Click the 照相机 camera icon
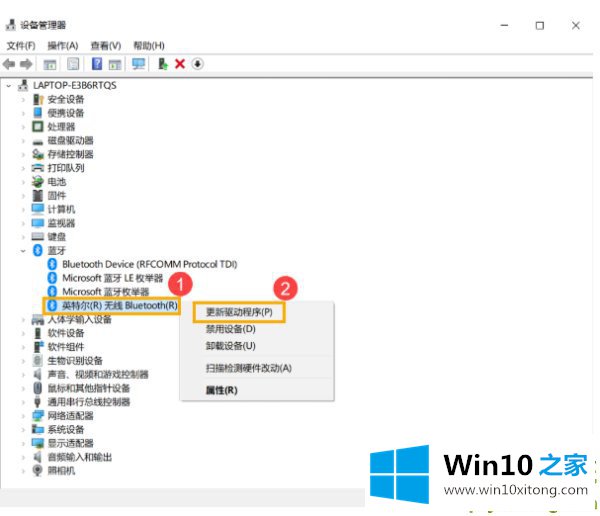The height and width of the screenshot is (516, 600). 38,470
